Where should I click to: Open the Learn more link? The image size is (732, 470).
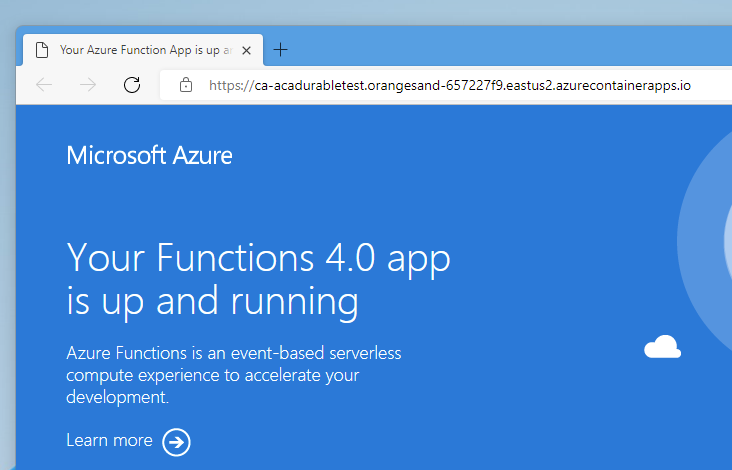(109, 440)
